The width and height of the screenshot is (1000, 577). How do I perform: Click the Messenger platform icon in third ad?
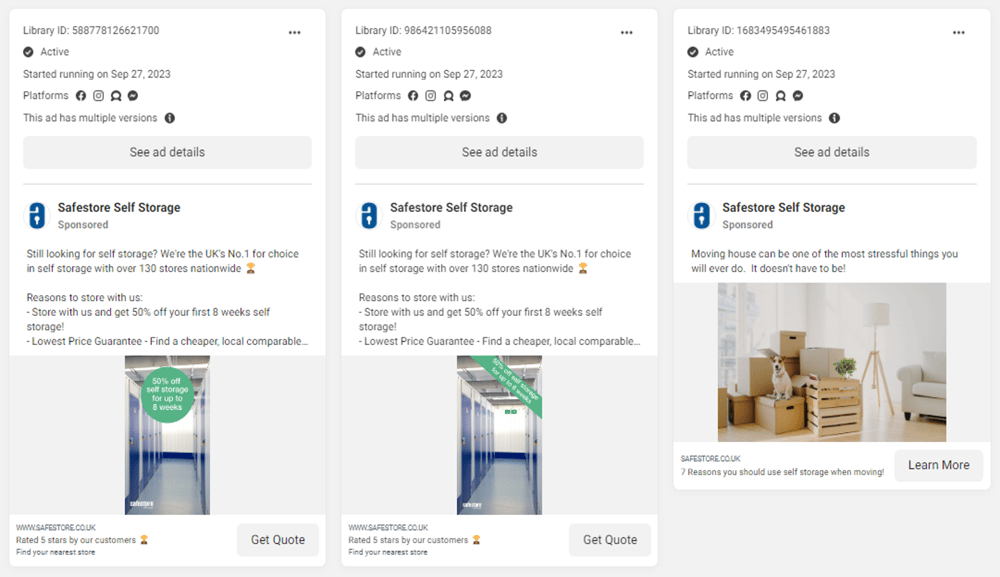click(798, 96)
